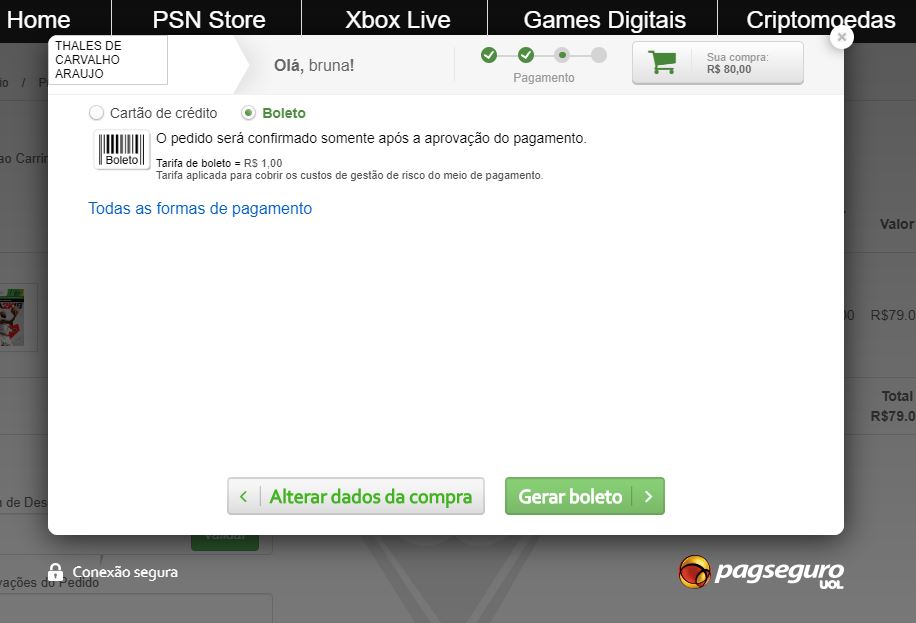
Task: Close the payment modal with X
Action: coord(841,37)
